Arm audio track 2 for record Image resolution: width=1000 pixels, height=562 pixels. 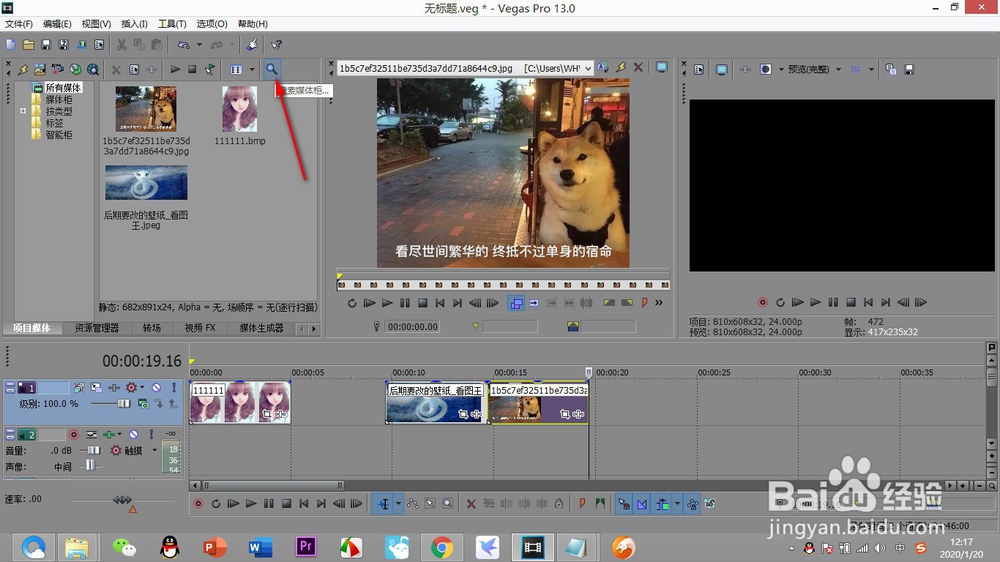(74, 434)
